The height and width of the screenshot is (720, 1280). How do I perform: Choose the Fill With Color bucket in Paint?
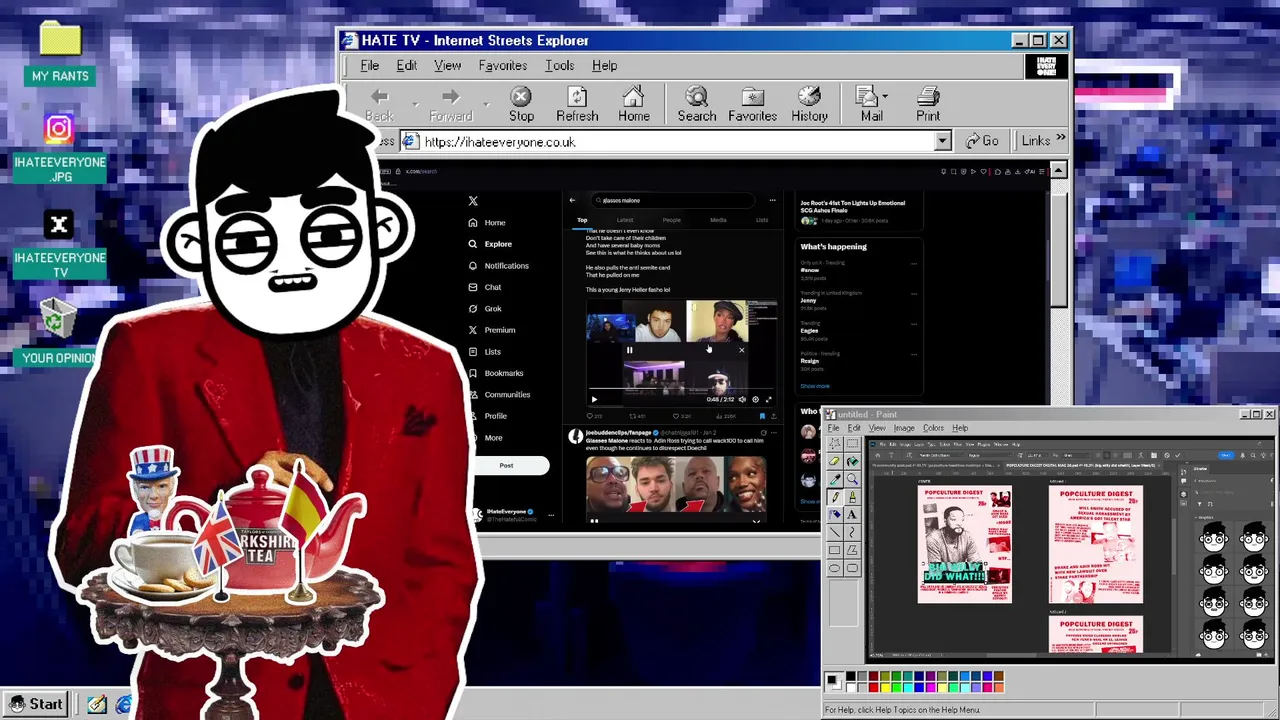pos(852,461)
